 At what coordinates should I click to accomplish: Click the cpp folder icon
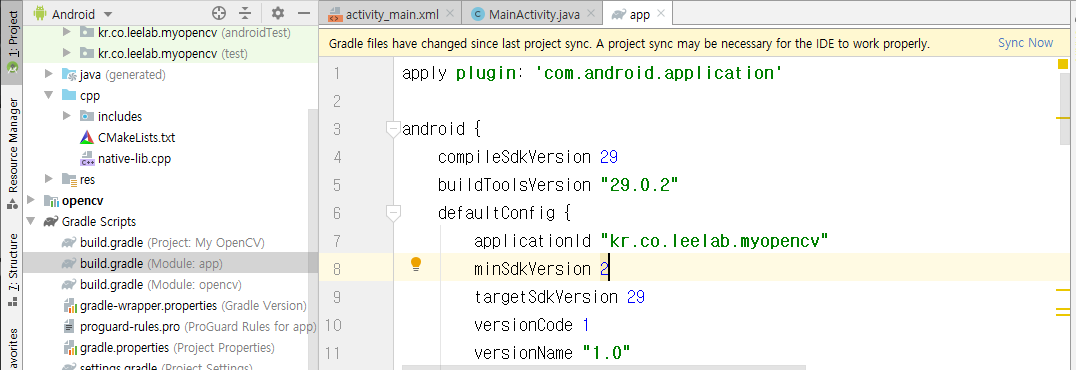69,95
